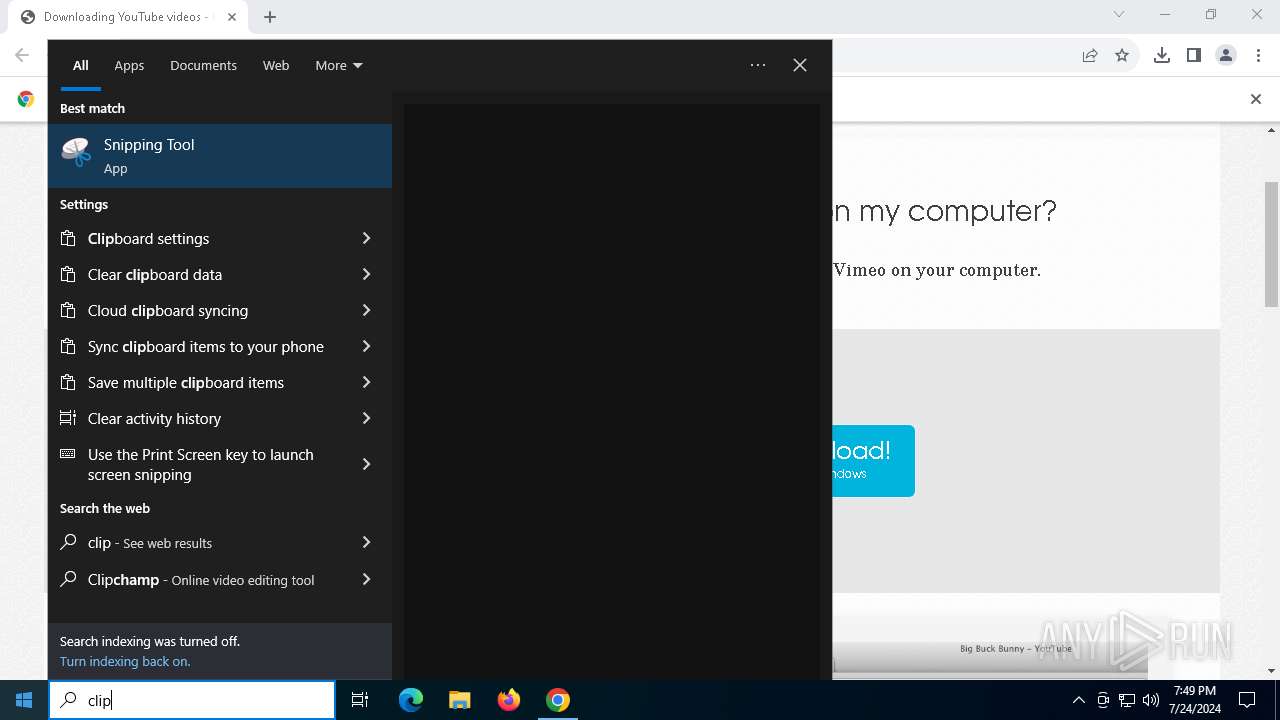The height and width of the screenshot is (720, 1280).
Task: Click Chrome's share page icon
Action: pos(1090,56)
